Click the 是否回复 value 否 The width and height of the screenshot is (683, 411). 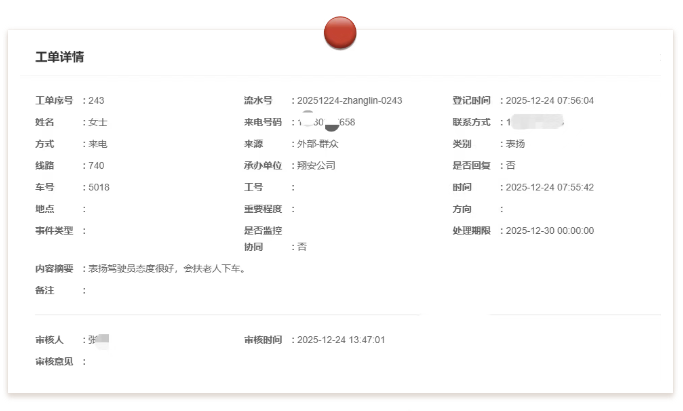[510, 166]
